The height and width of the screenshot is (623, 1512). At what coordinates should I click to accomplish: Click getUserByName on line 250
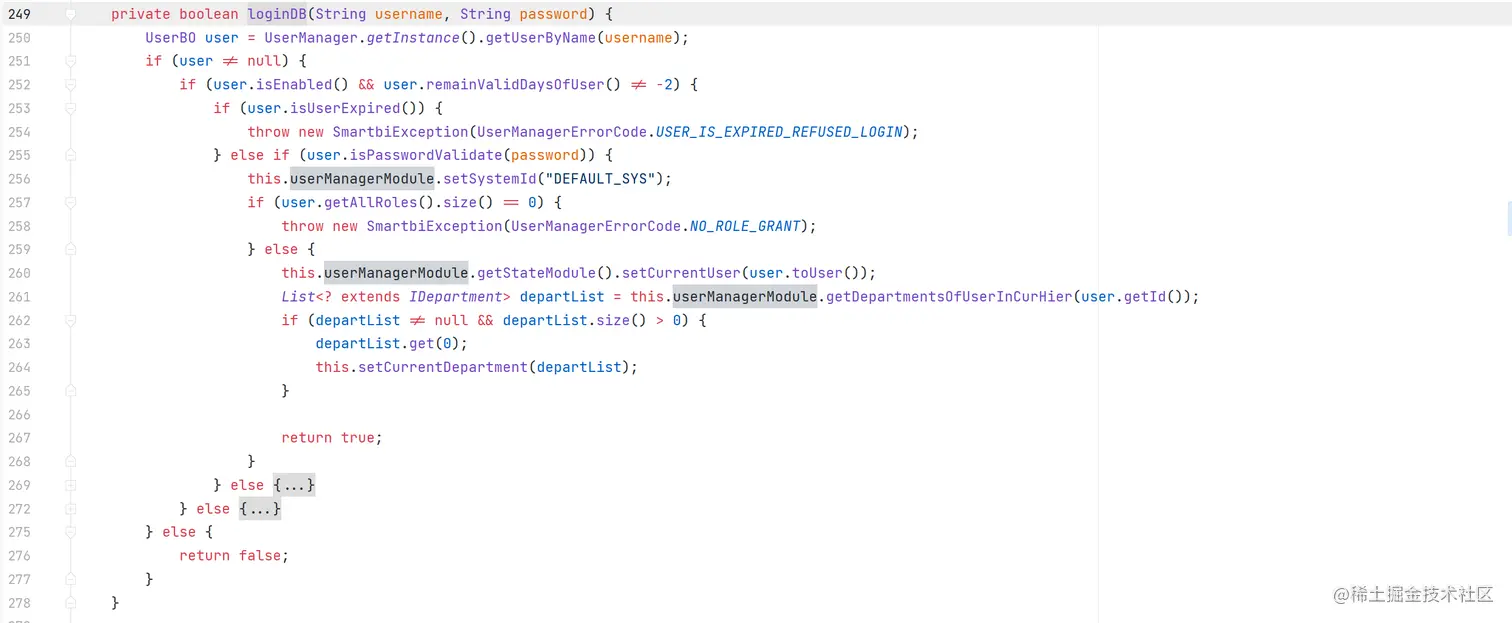(540, 38)
